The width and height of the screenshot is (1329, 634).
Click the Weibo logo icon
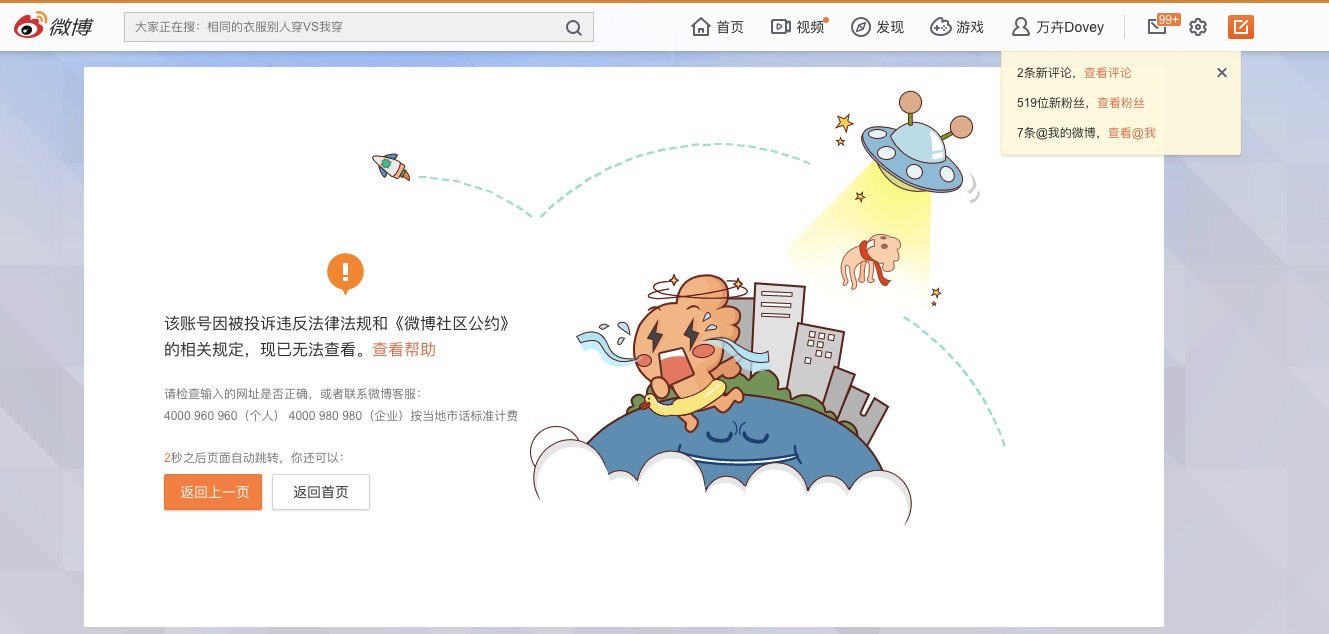(31, 27)
